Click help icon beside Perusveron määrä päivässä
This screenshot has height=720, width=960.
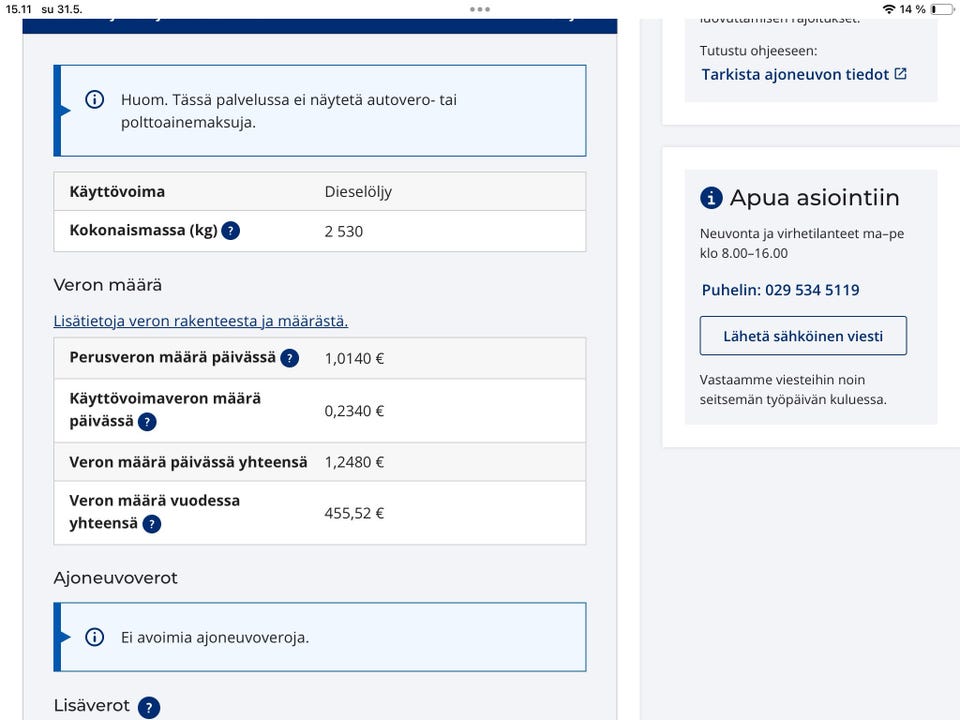tap(290, 358)
